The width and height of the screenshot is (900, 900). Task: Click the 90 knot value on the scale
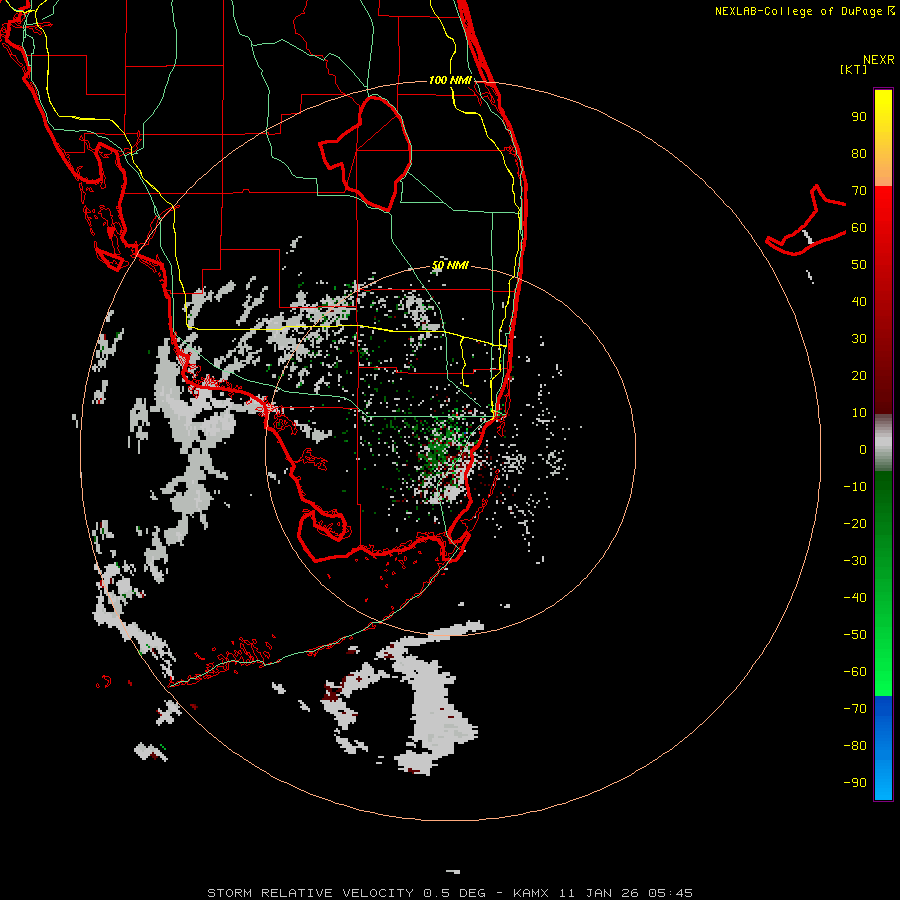pos(859,117)
